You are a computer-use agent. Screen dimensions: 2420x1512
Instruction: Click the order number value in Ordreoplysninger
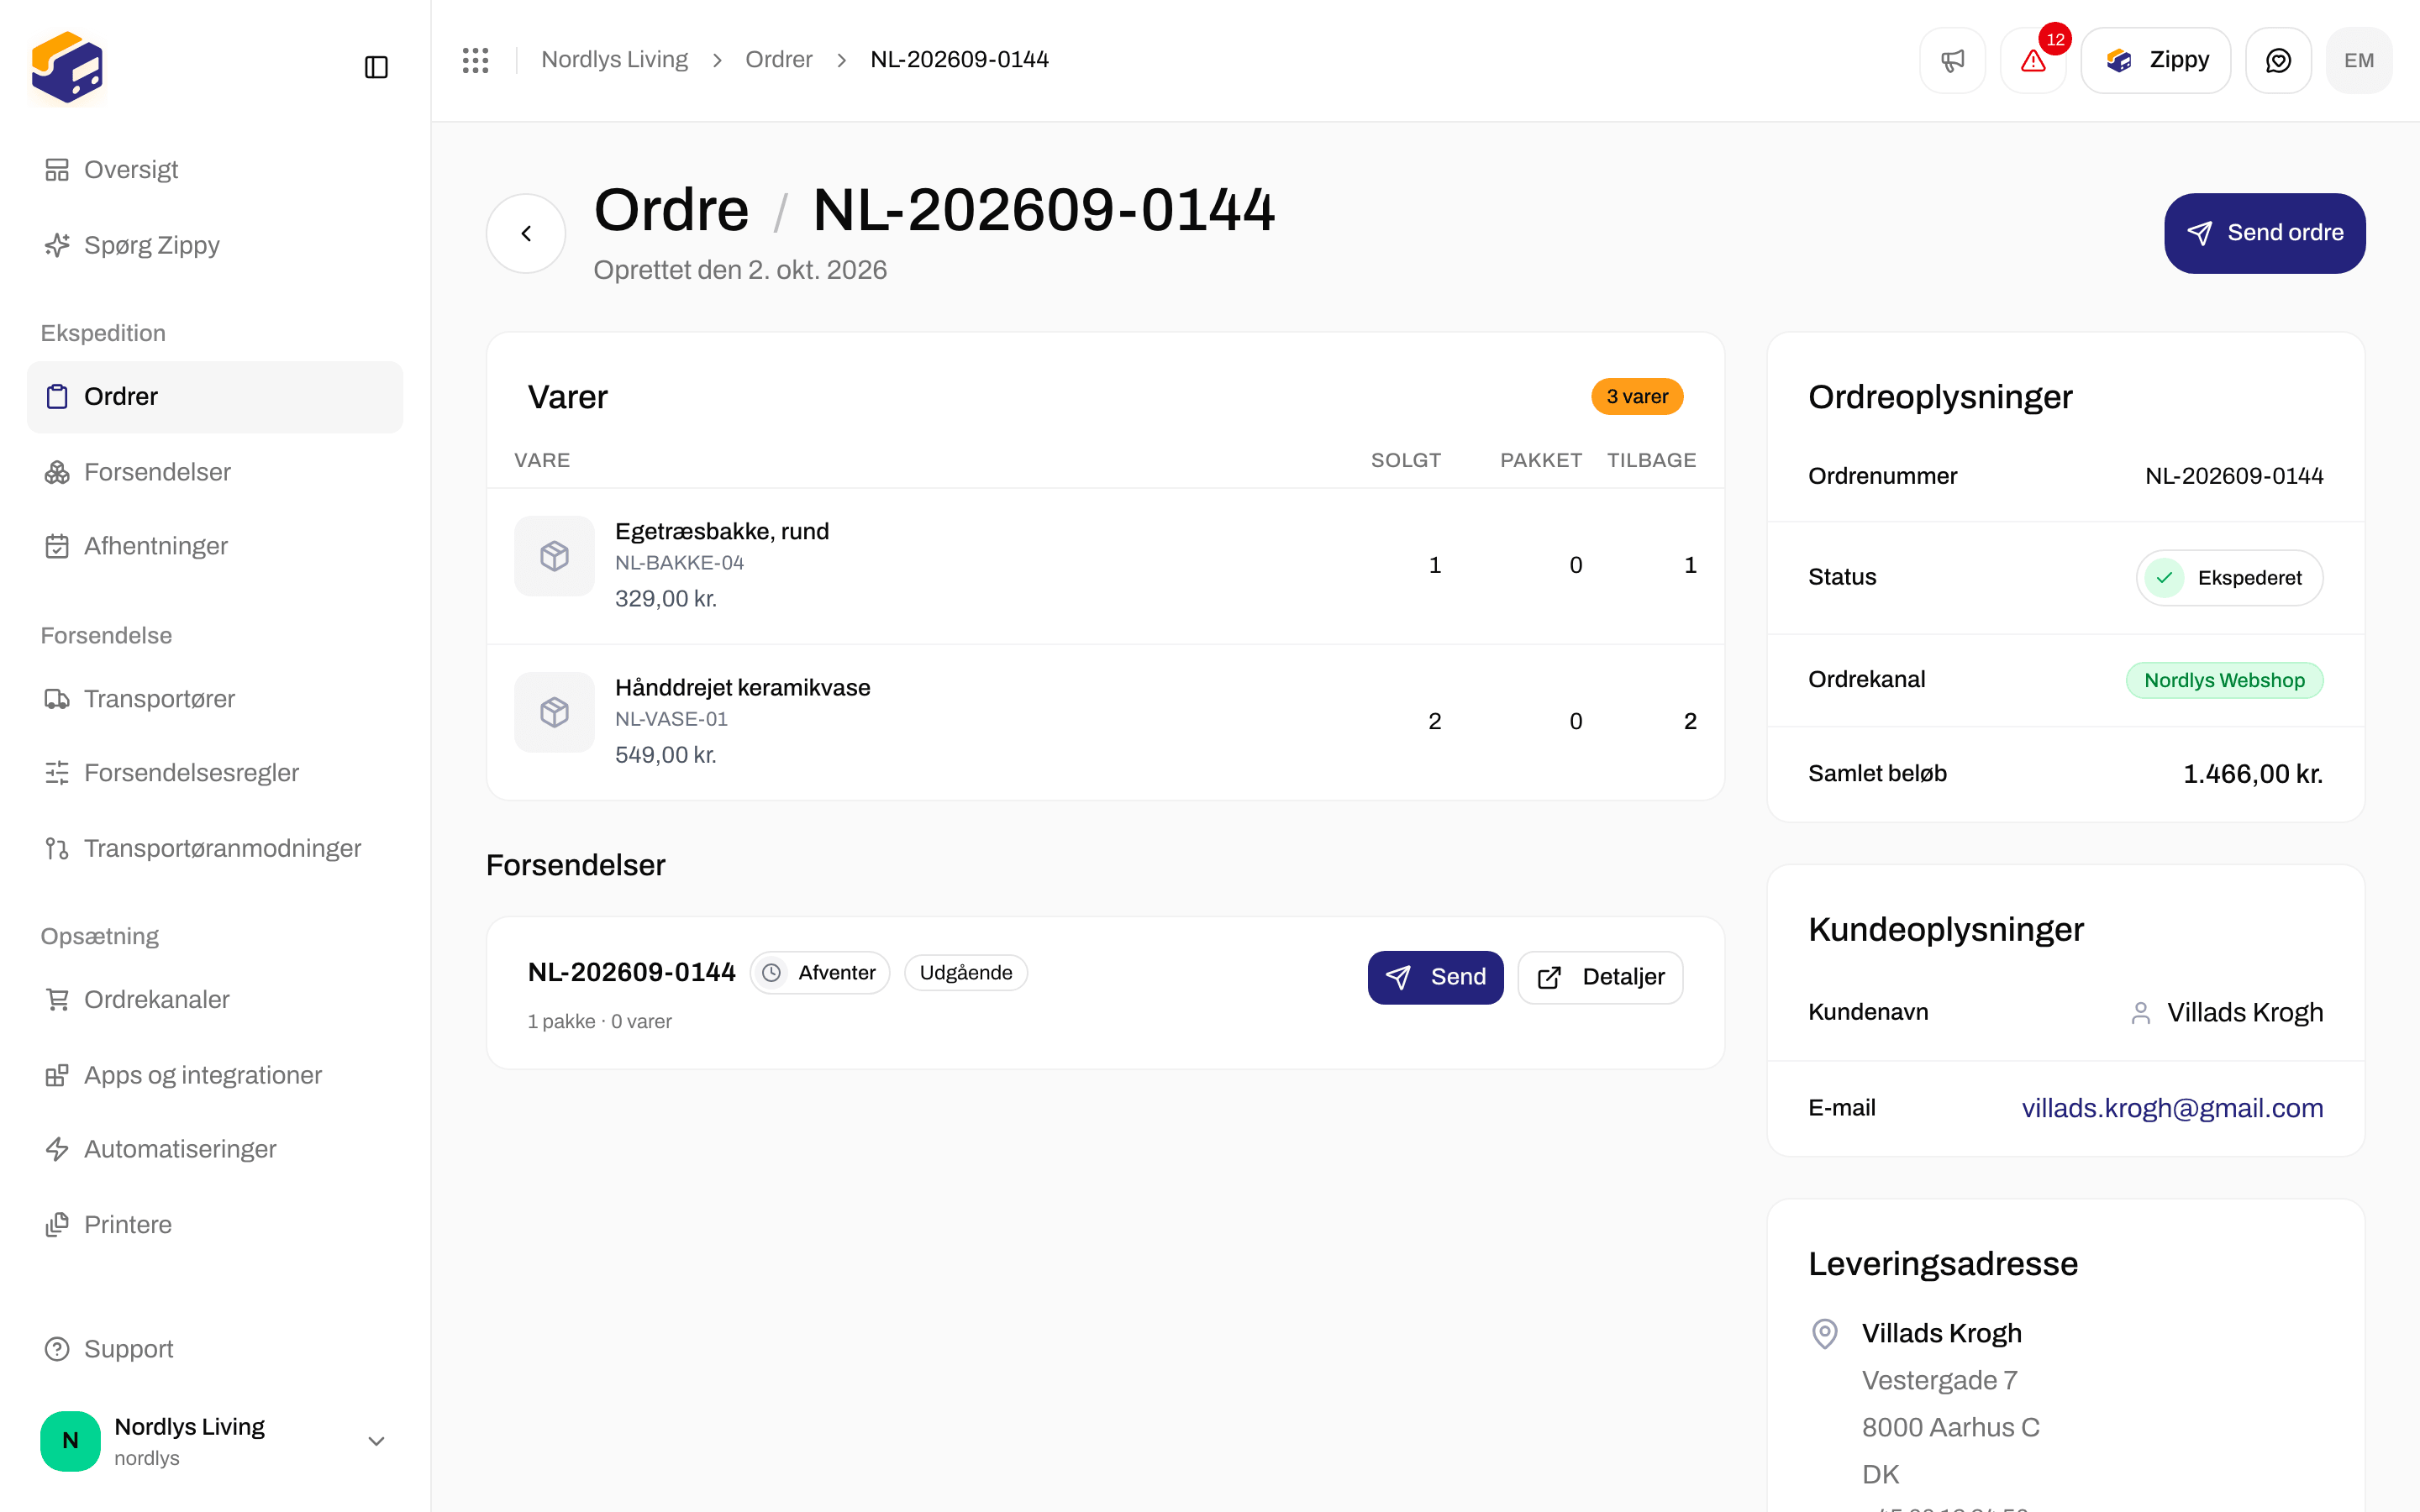2233,476
